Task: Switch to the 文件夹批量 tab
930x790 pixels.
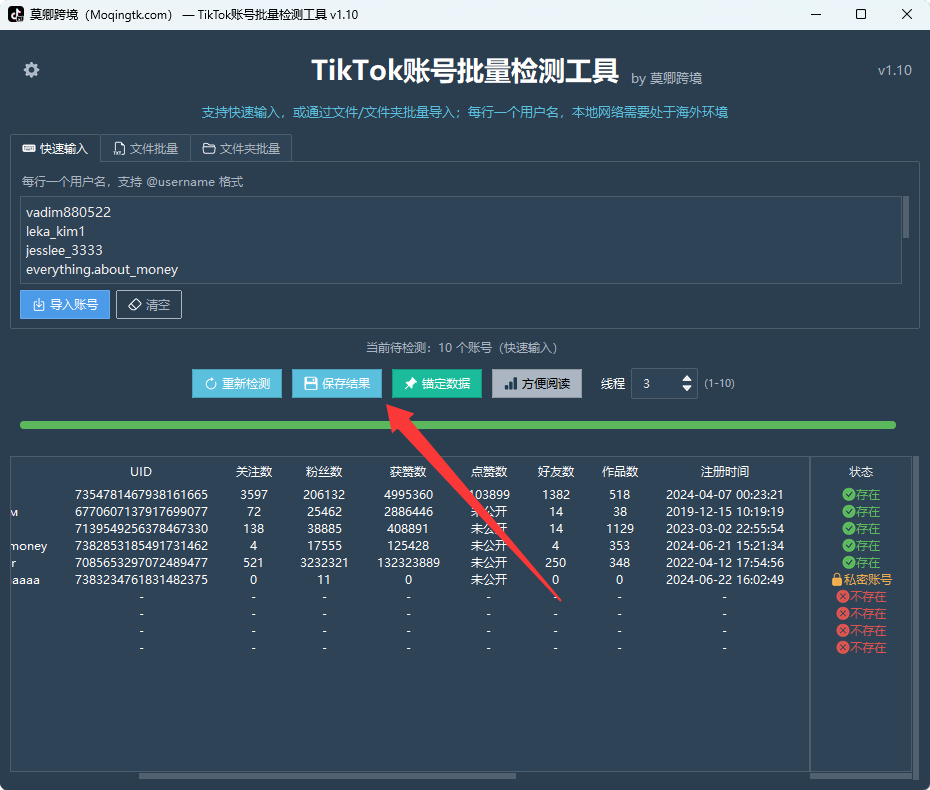Action: click(x=241, y=148)
